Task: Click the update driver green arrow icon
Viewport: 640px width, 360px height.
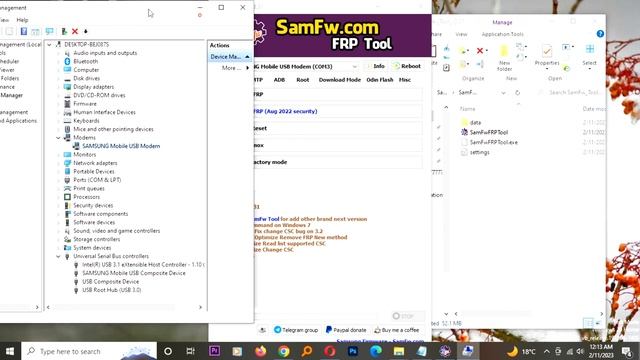Action: tap(64, 31)
